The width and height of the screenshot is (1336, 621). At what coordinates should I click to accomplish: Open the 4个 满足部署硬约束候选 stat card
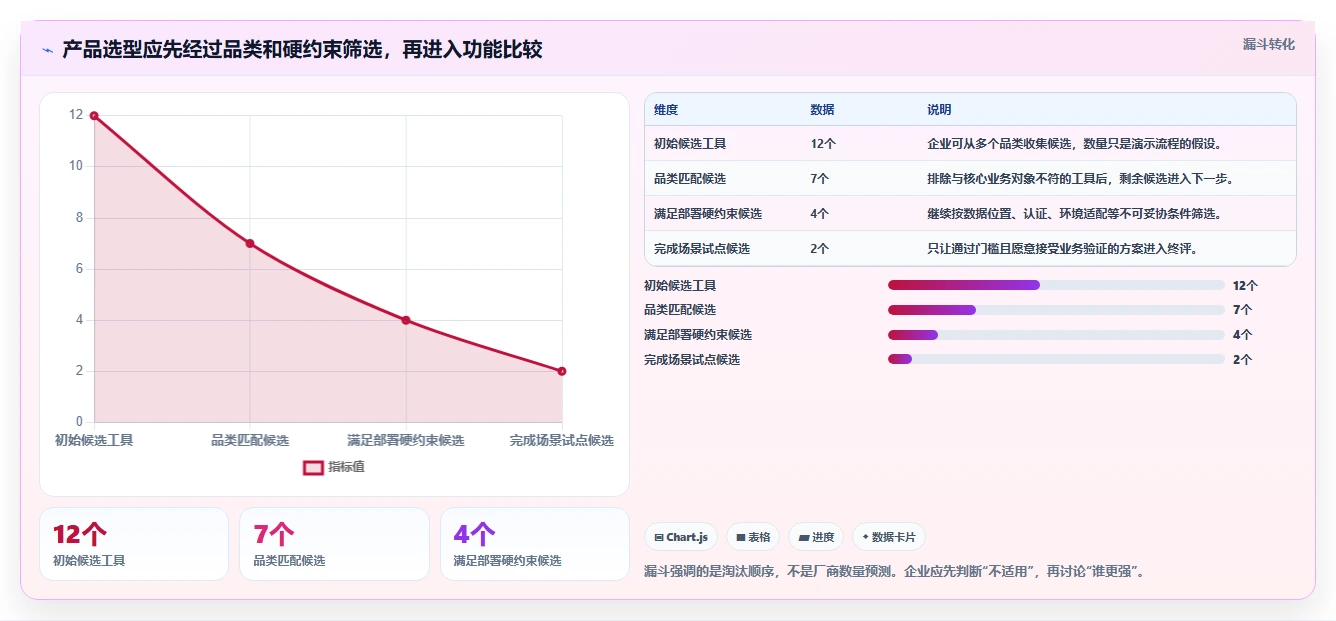click(535, 544)
